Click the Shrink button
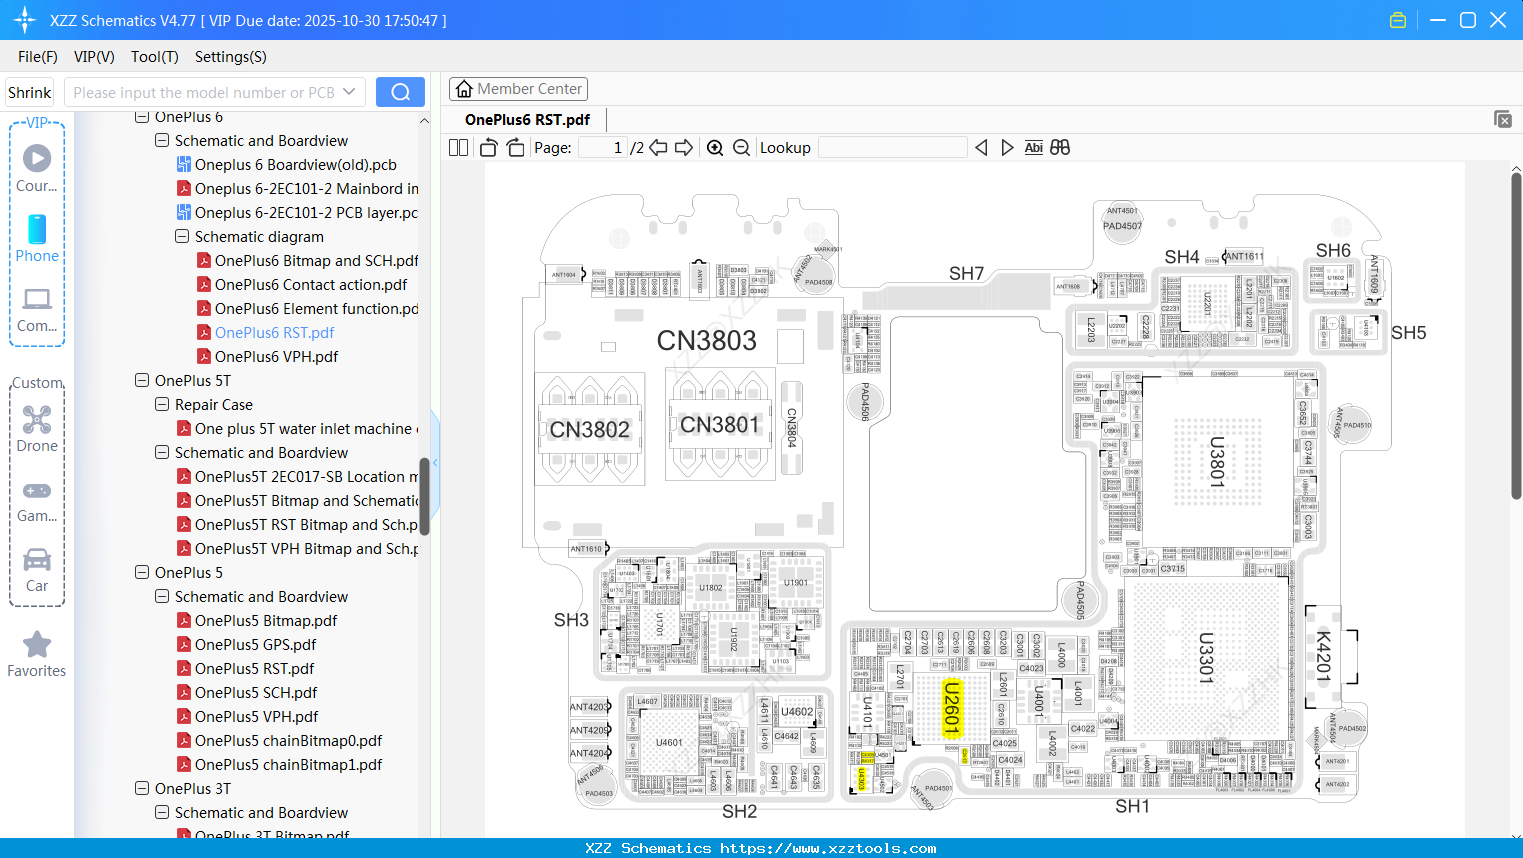This screenshot has width=1523, height=858. pos(30,92)
